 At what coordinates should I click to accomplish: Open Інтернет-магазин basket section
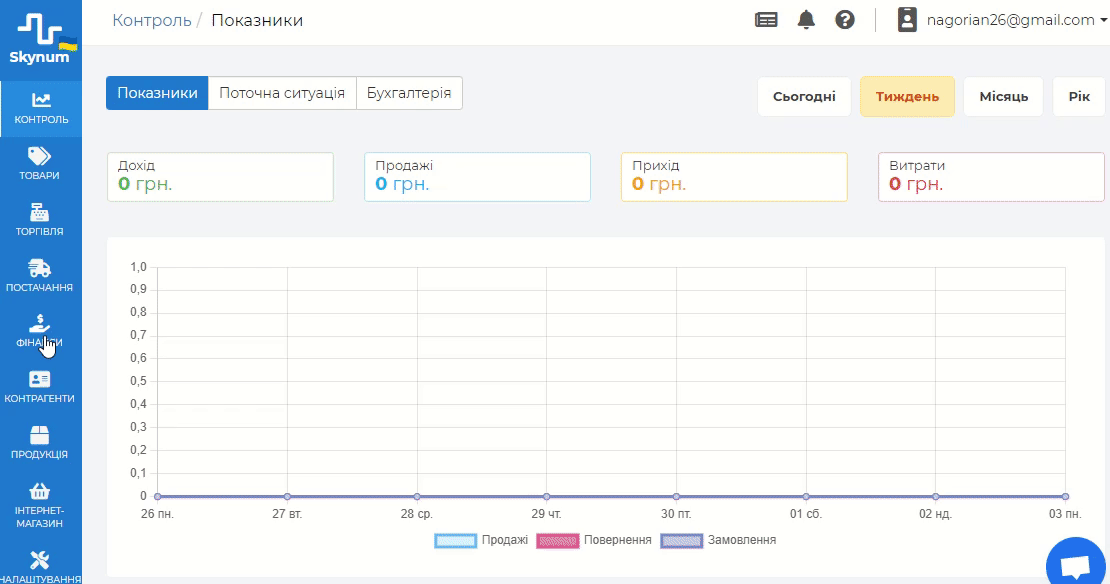[x=40, y=492]
